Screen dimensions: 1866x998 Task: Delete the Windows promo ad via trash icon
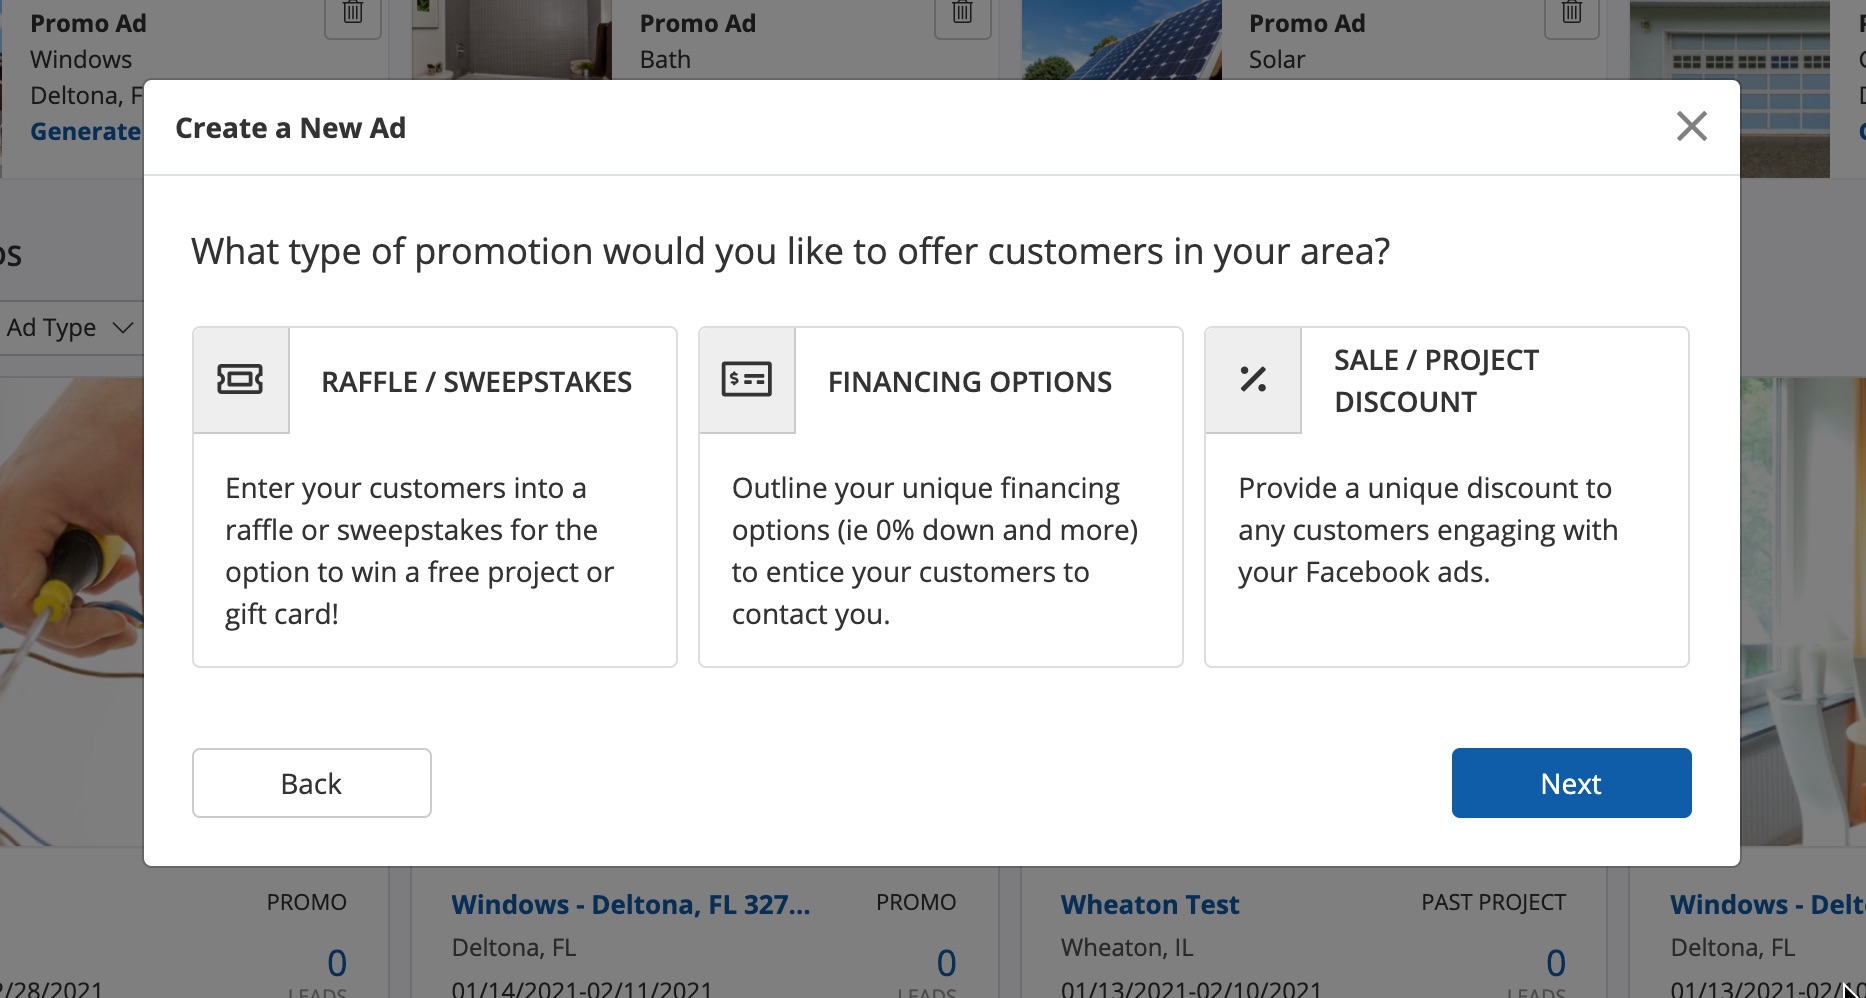(x=353, y=14)
